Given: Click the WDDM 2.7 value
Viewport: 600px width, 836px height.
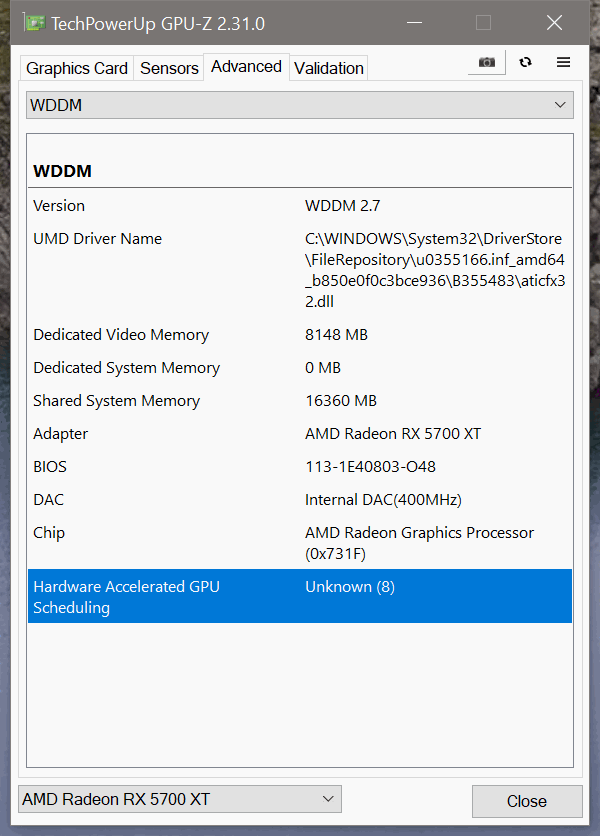Looking at the screenshot, I should [x=342, y=206].
